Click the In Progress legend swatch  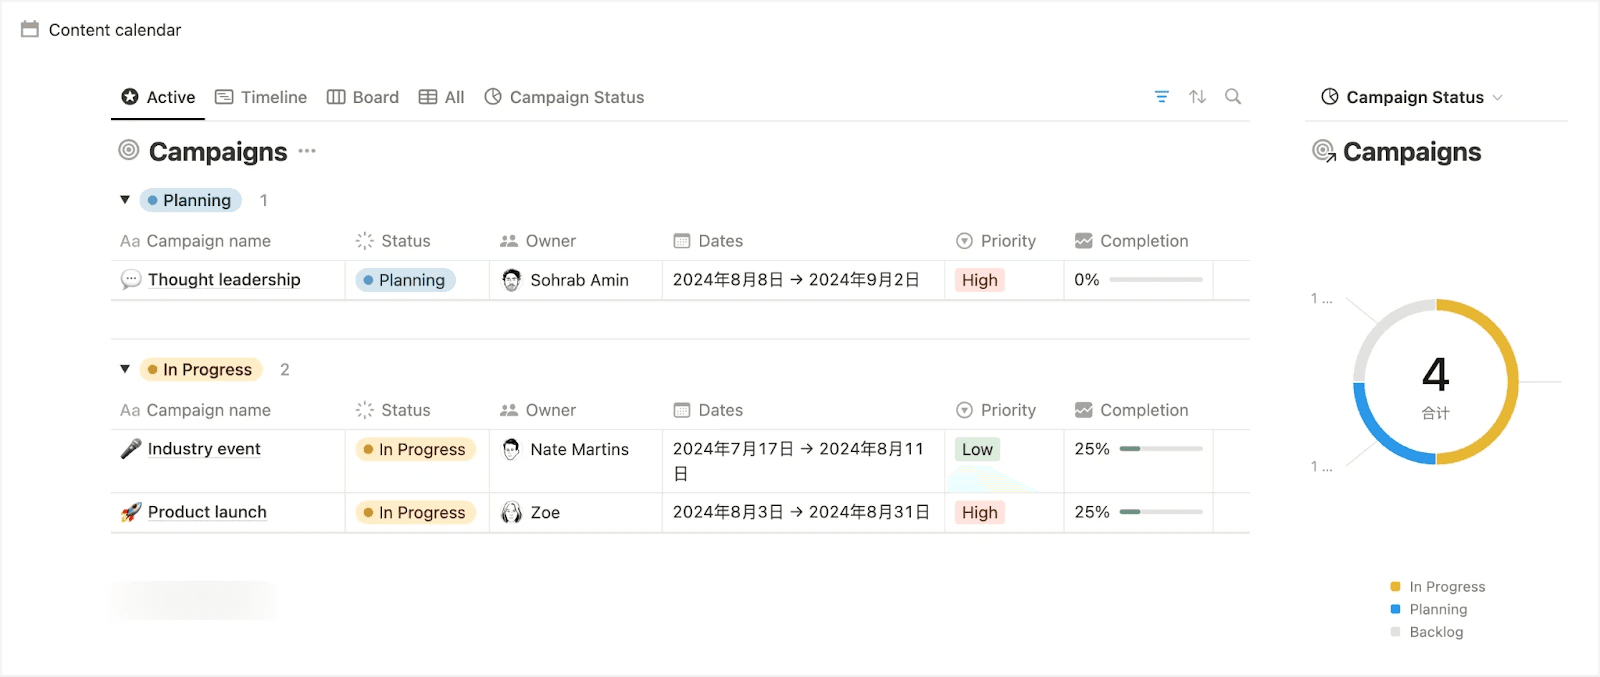click(1395, 587)
